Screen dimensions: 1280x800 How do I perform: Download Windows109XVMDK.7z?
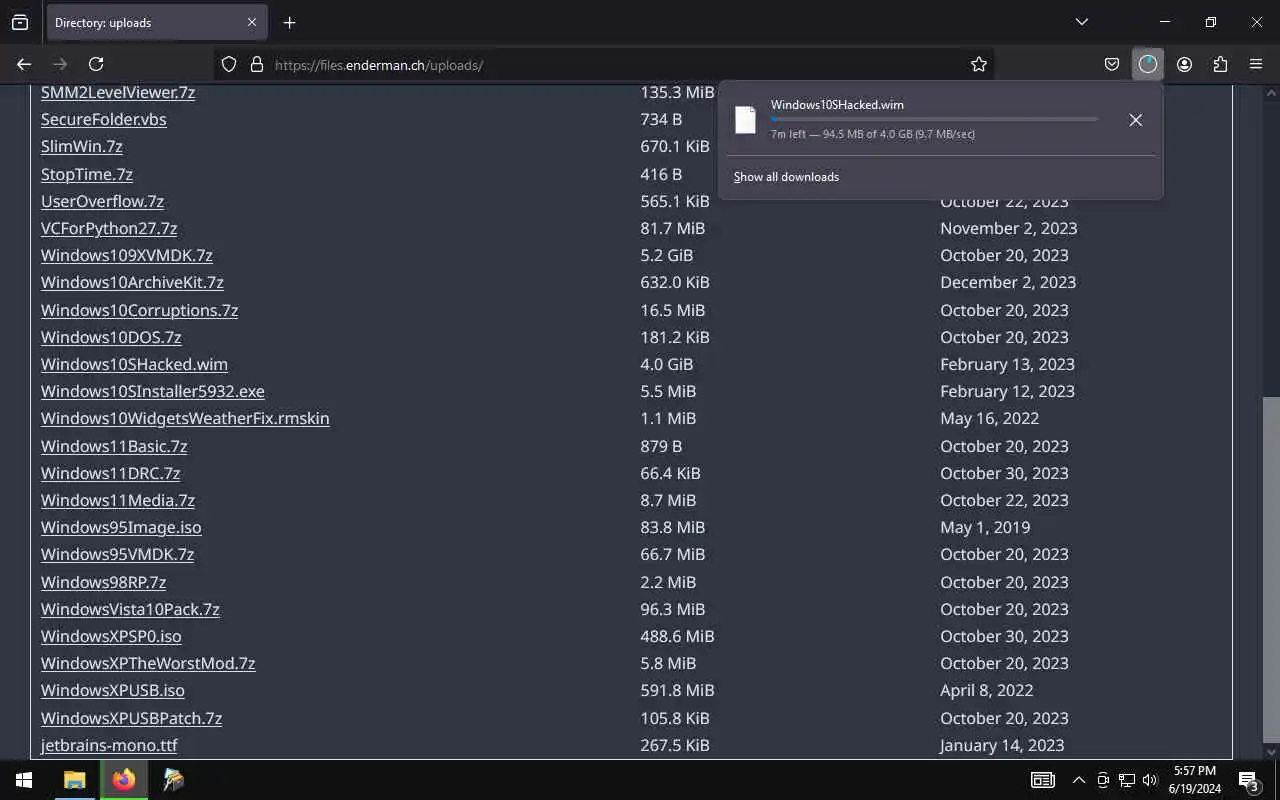(x=127, y=255)
